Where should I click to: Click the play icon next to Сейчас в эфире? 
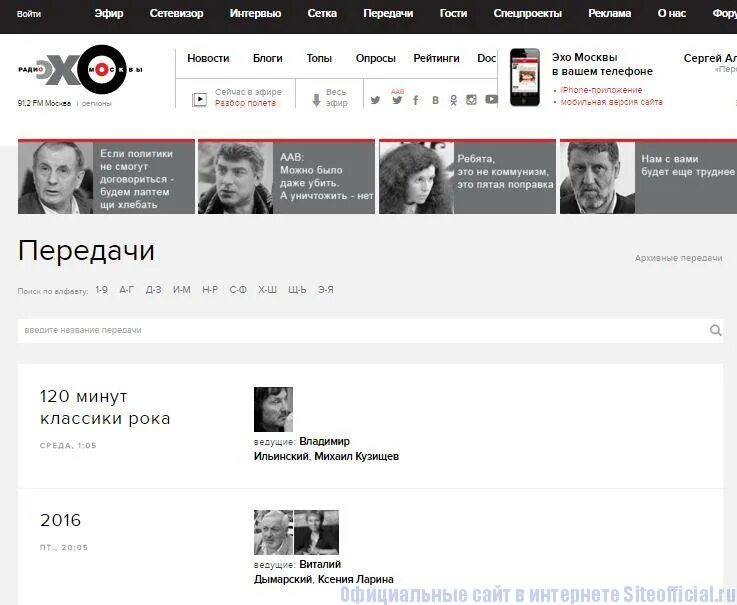click(199, 100)
